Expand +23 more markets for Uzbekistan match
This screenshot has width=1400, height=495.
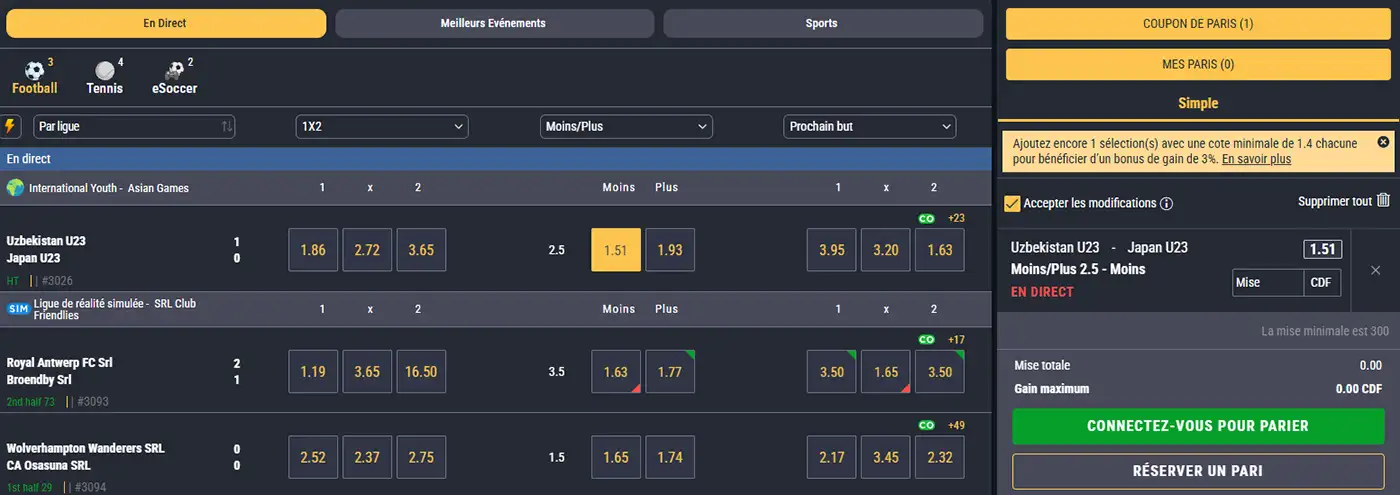click(x=956, y=218)
